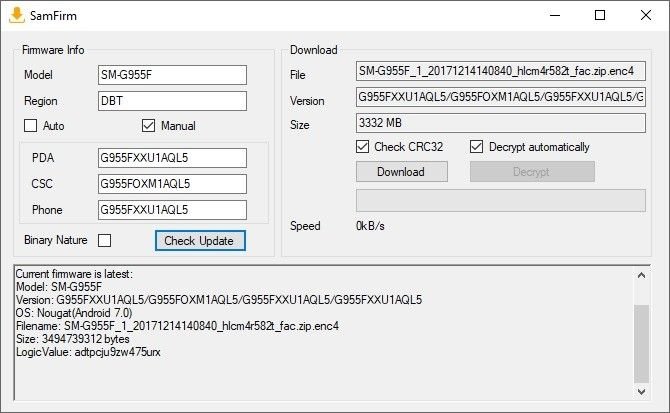Click the Version field in Download
Screen dimensions: 670x413
[501, 97]
